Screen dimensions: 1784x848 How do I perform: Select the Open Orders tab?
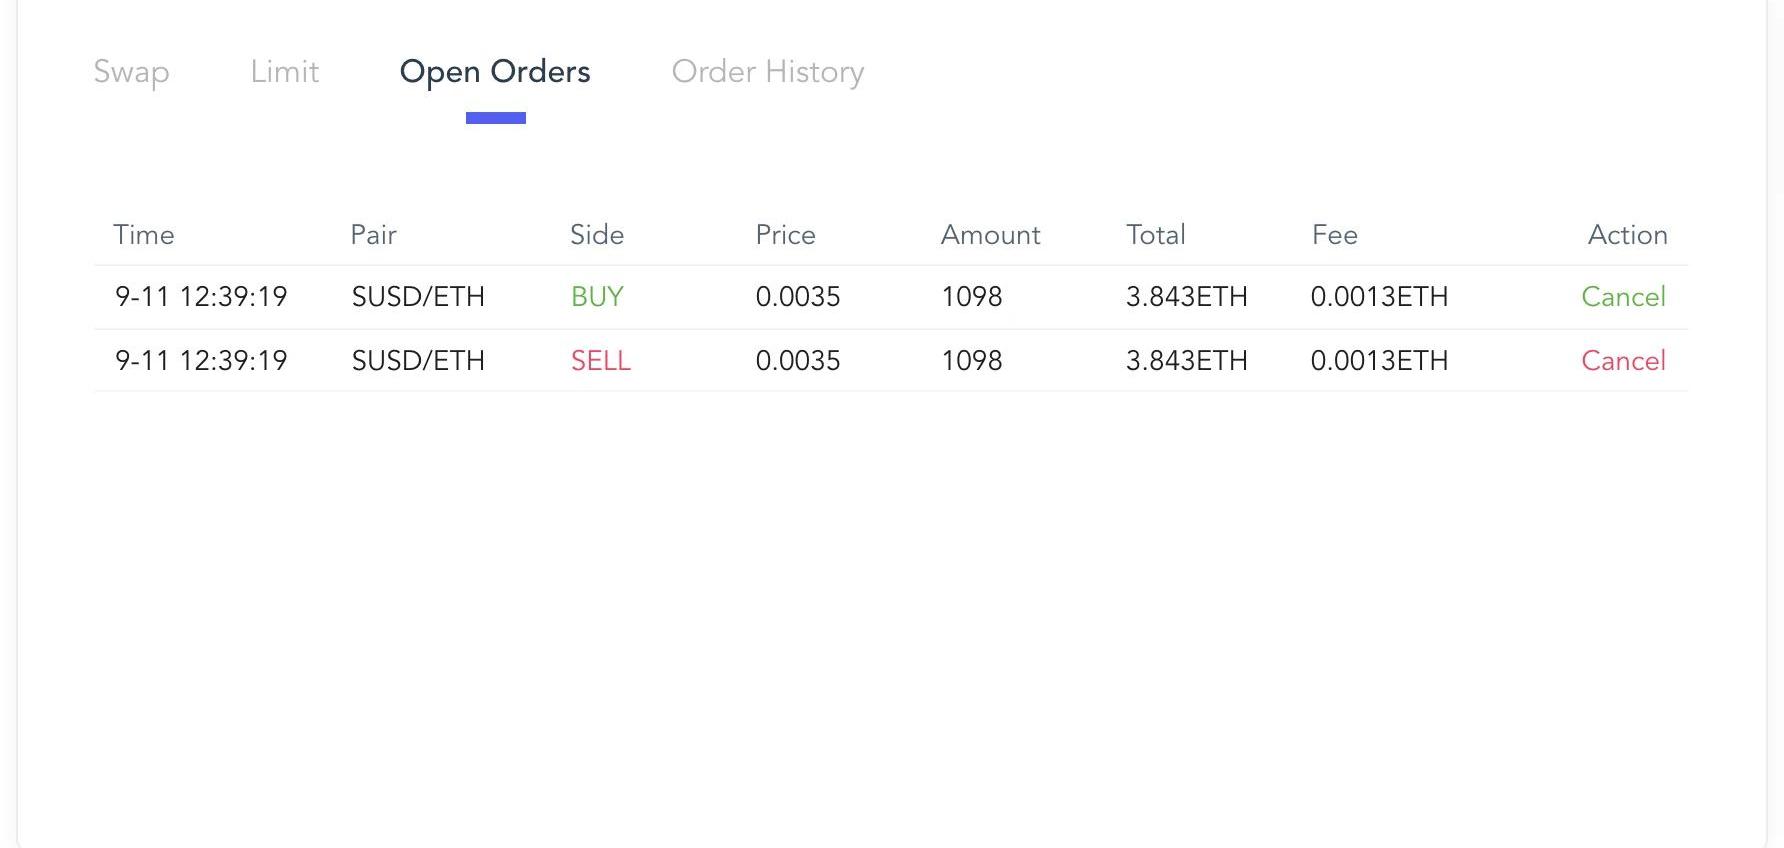pyautogui.click(x=495, y=72)
